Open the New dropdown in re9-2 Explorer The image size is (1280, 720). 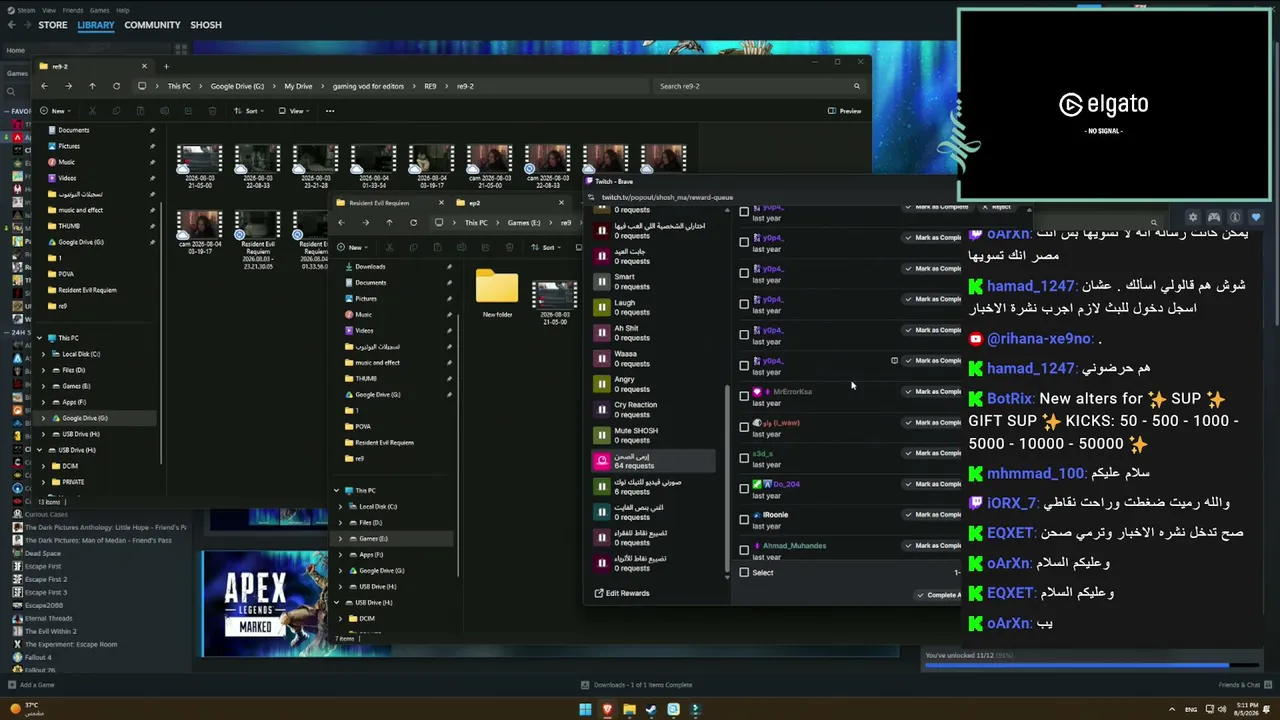click(55, 111)
